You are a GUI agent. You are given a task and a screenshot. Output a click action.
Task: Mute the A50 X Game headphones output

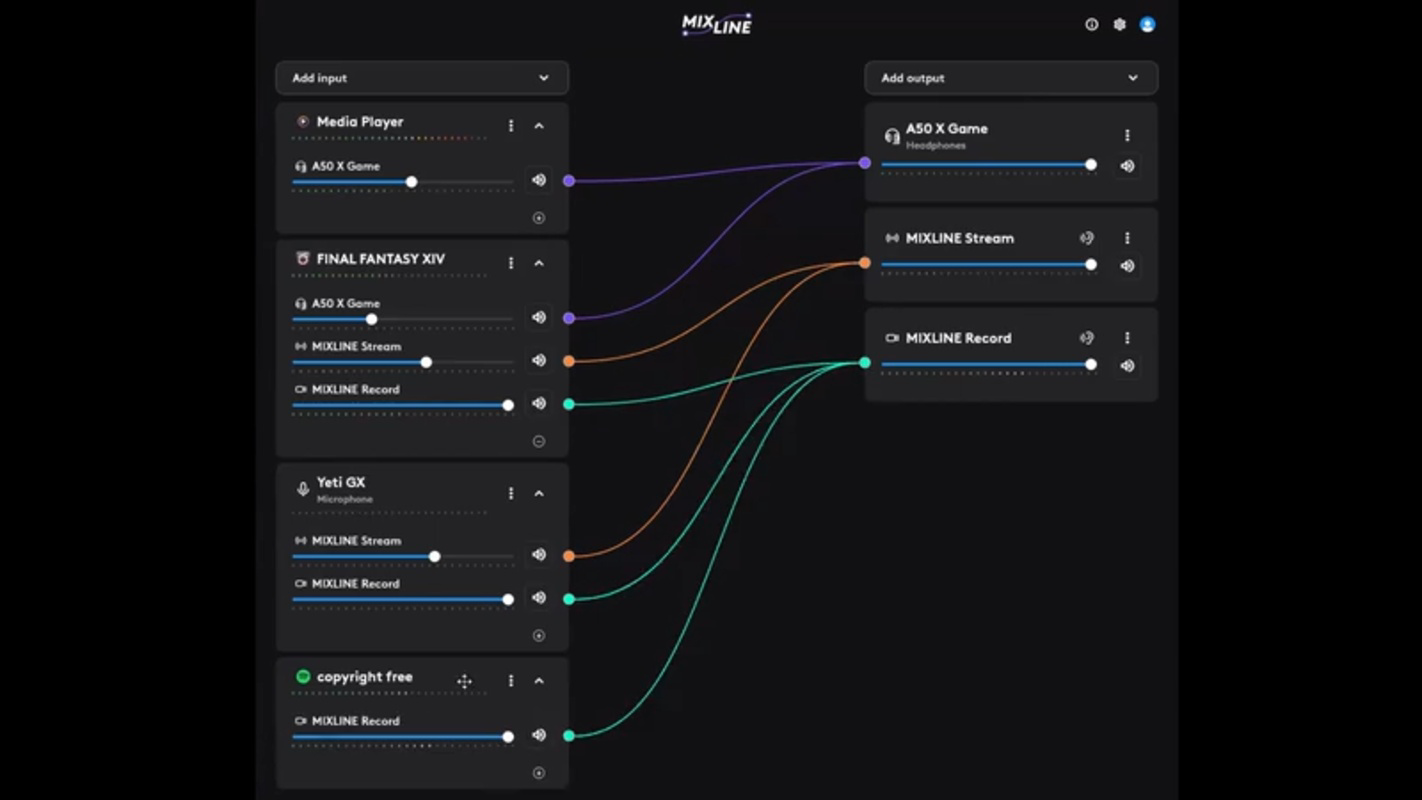1127,166
